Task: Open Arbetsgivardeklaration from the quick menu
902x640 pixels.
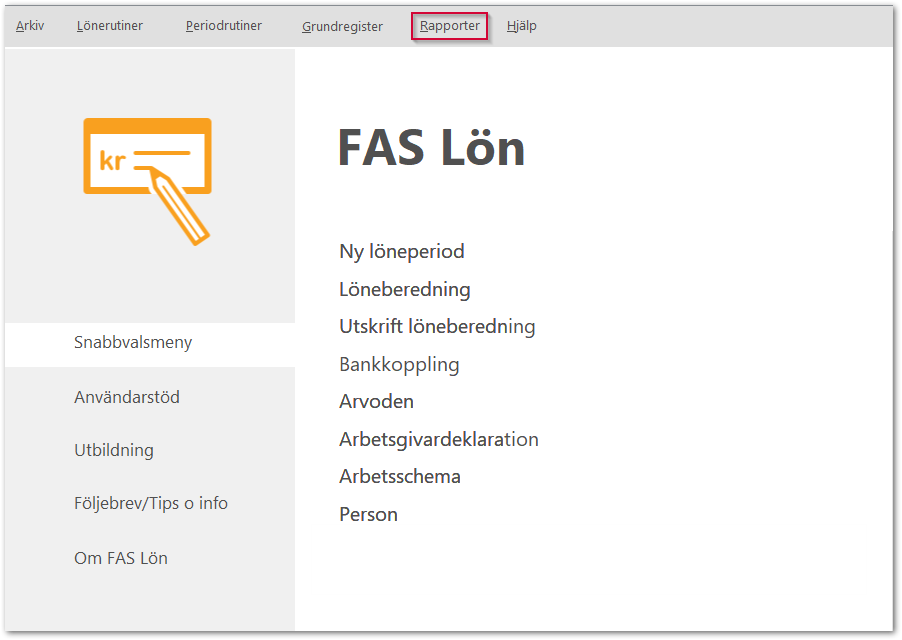Action: 439,440
